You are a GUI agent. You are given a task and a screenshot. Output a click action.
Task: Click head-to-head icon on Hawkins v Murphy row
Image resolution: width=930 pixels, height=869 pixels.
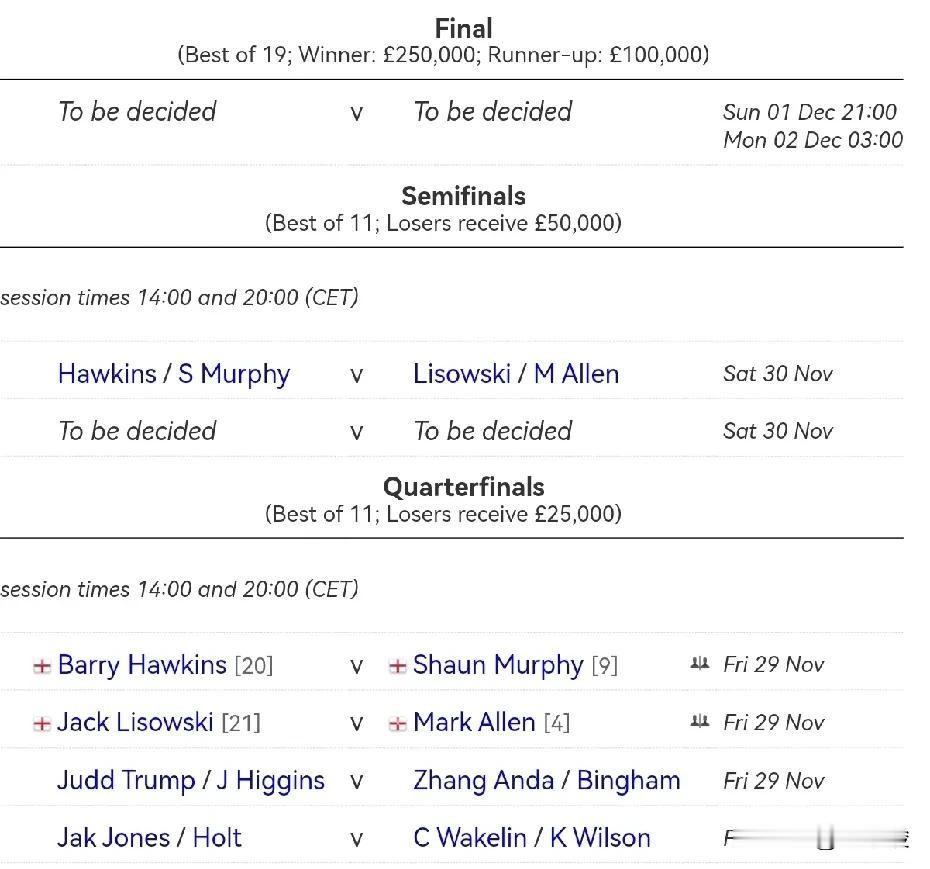[700, 663]
